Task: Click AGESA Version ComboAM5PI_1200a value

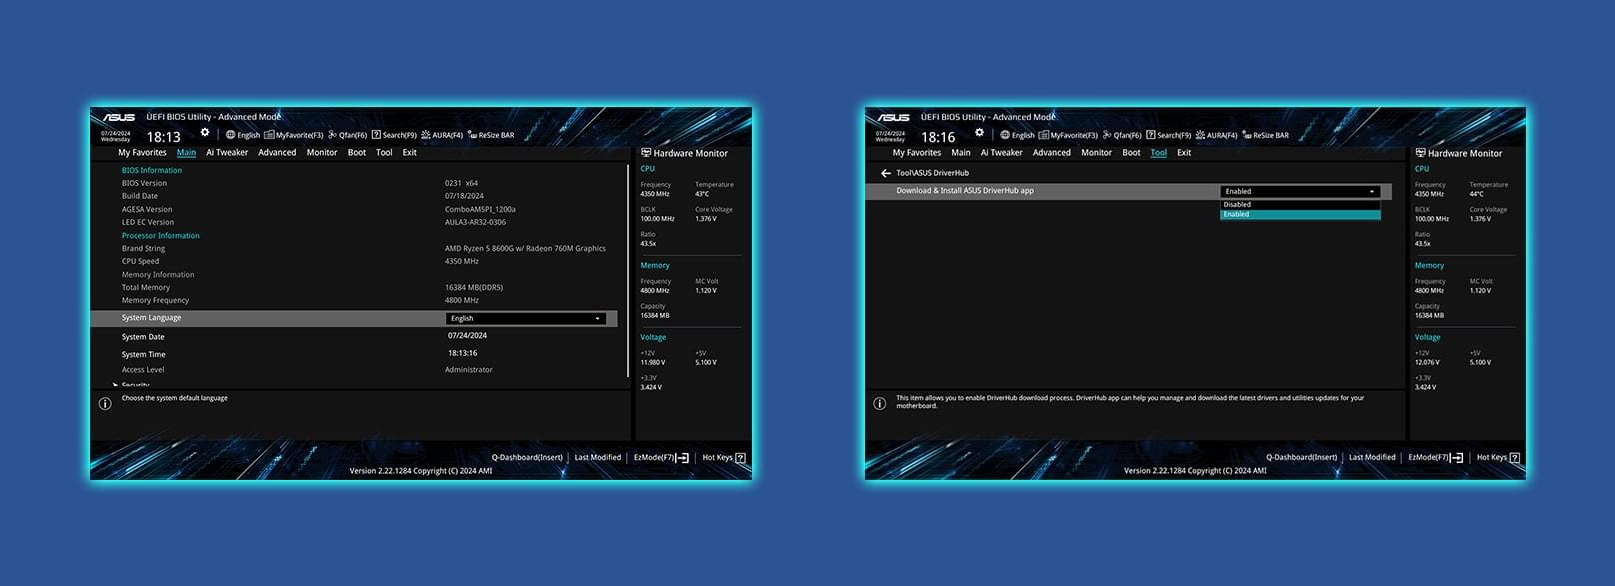Action: [x=480, y=209]
